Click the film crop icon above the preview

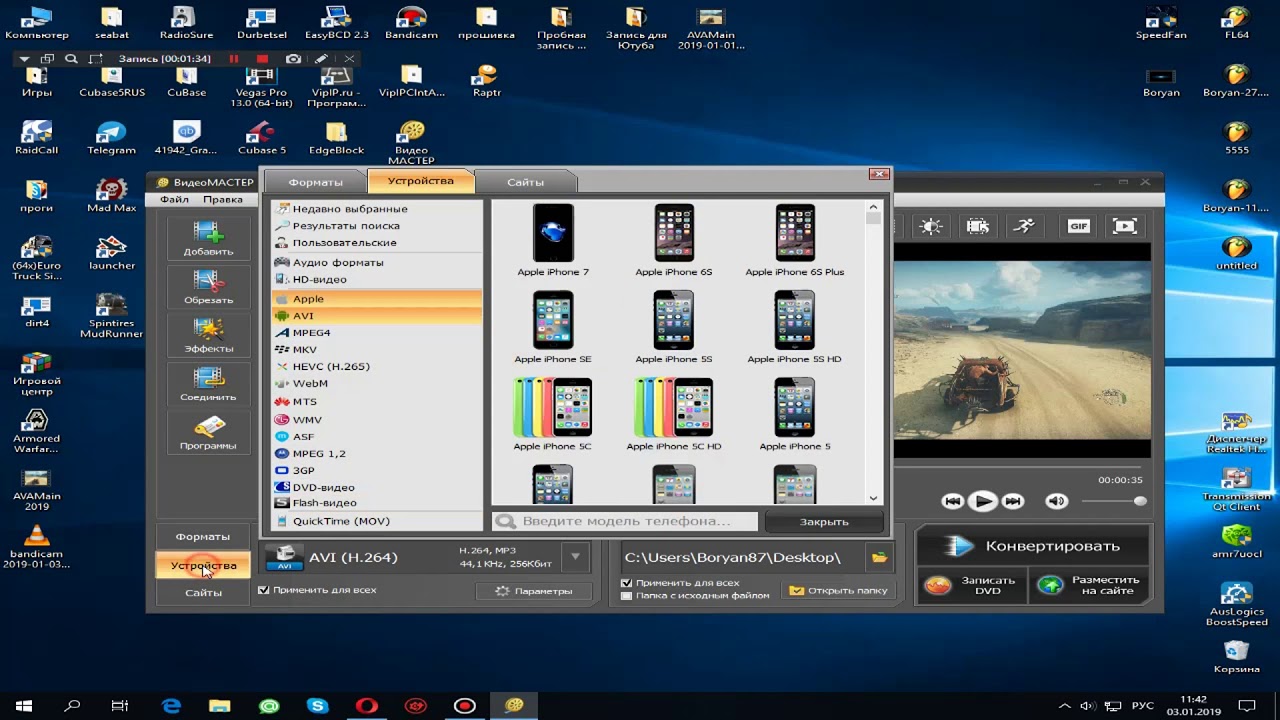coord(978,226)
